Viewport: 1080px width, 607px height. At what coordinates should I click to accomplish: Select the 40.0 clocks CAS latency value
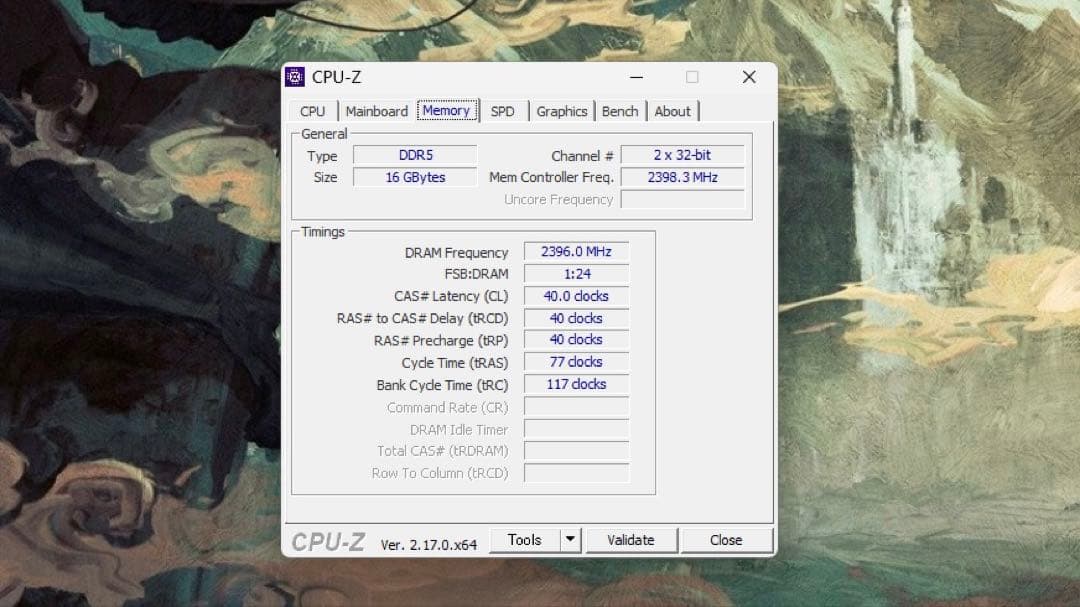pyautogui.click(x=577, y=296)
